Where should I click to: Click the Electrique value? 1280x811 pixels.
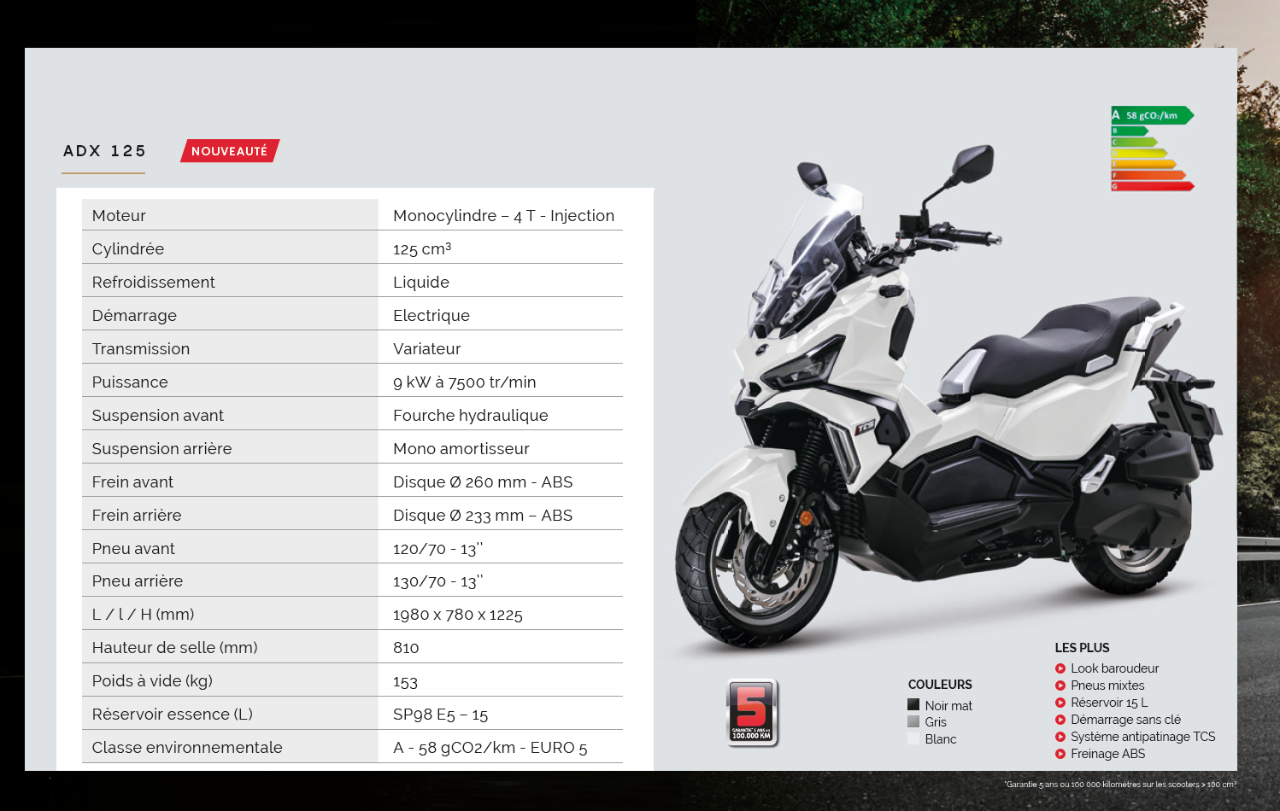431,315
